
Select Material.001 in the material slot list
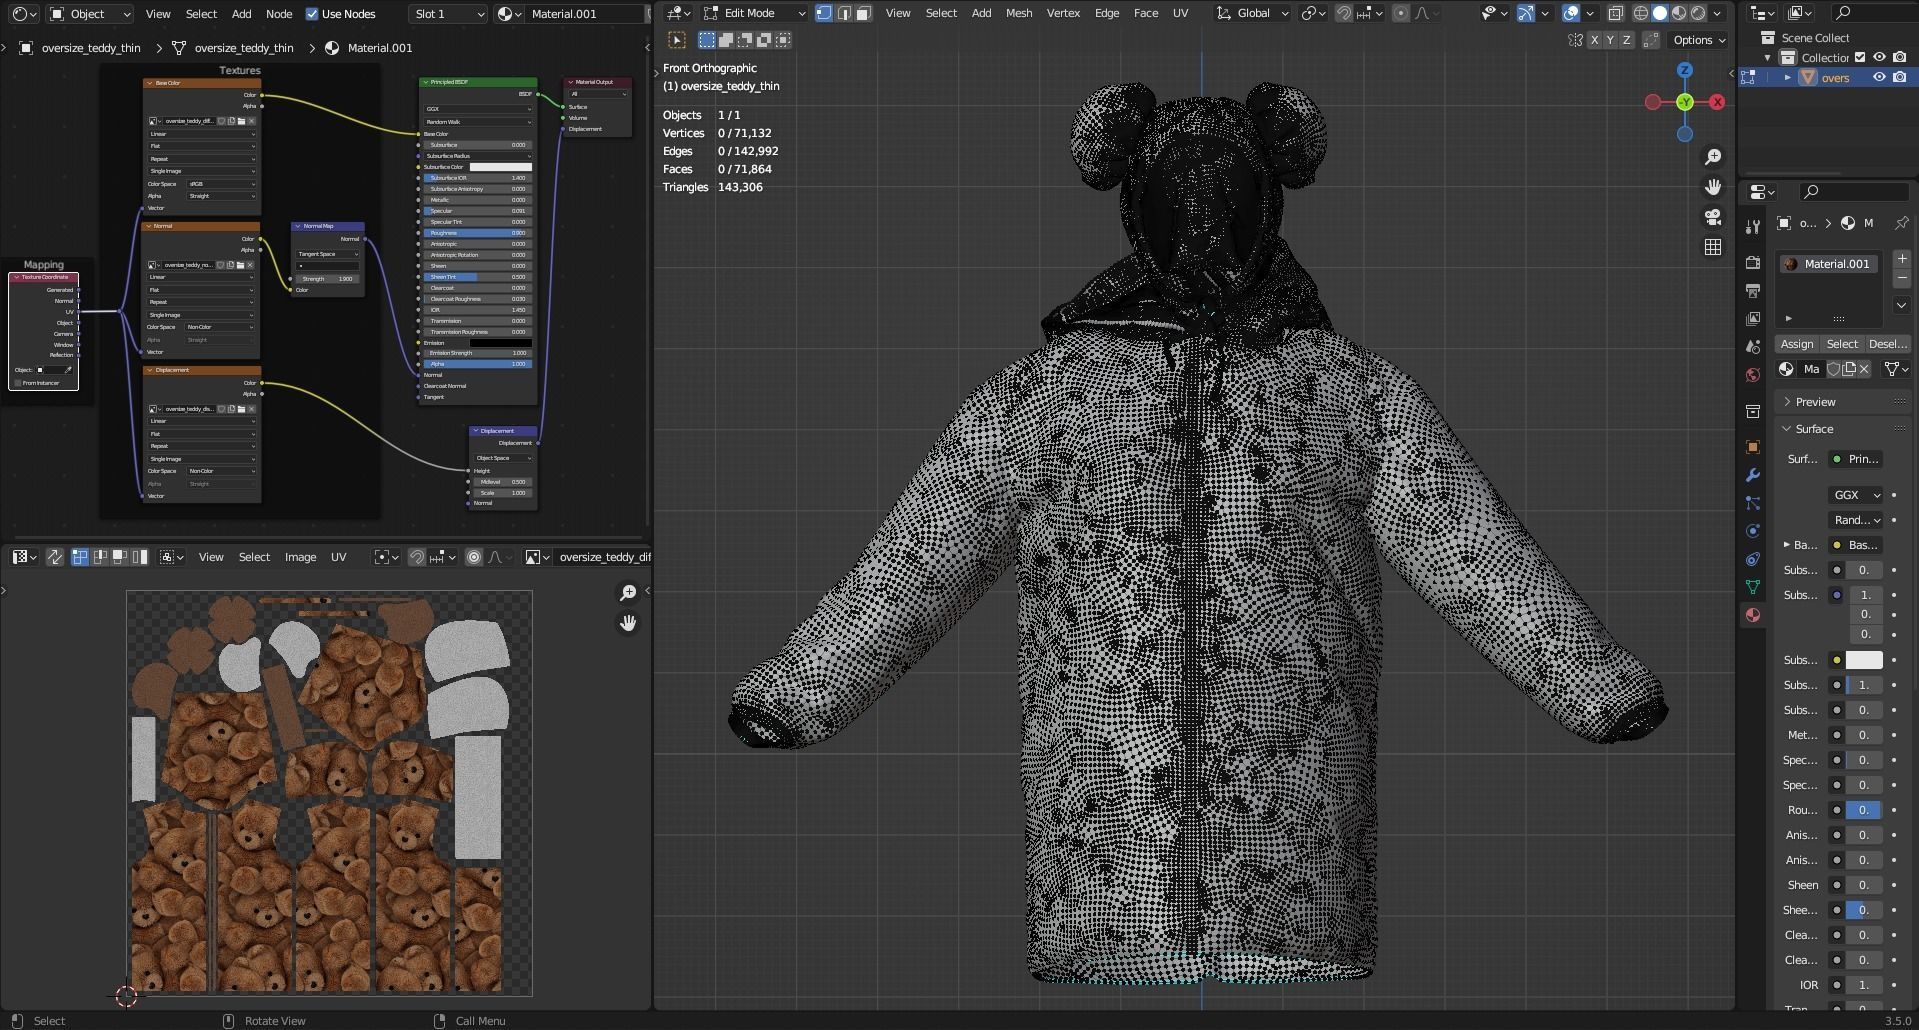point(1828,264)
